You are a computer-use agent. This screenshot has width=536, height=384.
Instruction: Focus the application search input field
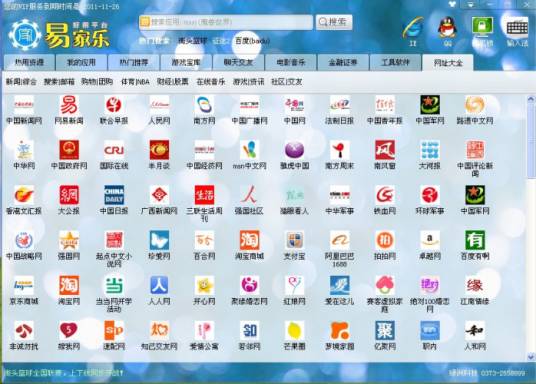pyautogui.click(x=226, y=22)
